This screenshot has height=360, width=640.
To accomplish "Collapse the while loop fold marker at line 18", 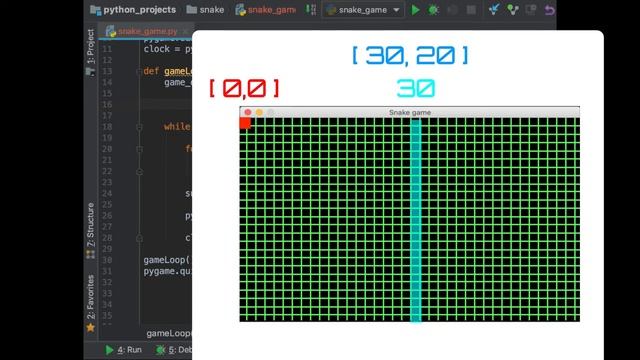I will point(139,127).
